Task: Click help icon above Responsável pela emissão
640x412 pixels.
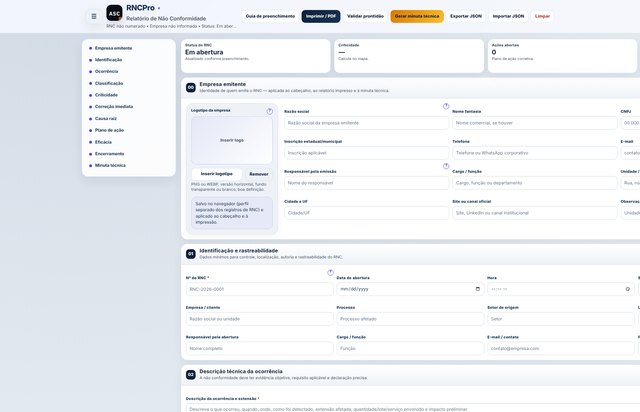Action: pyautogui.click(x=446, y=166)
